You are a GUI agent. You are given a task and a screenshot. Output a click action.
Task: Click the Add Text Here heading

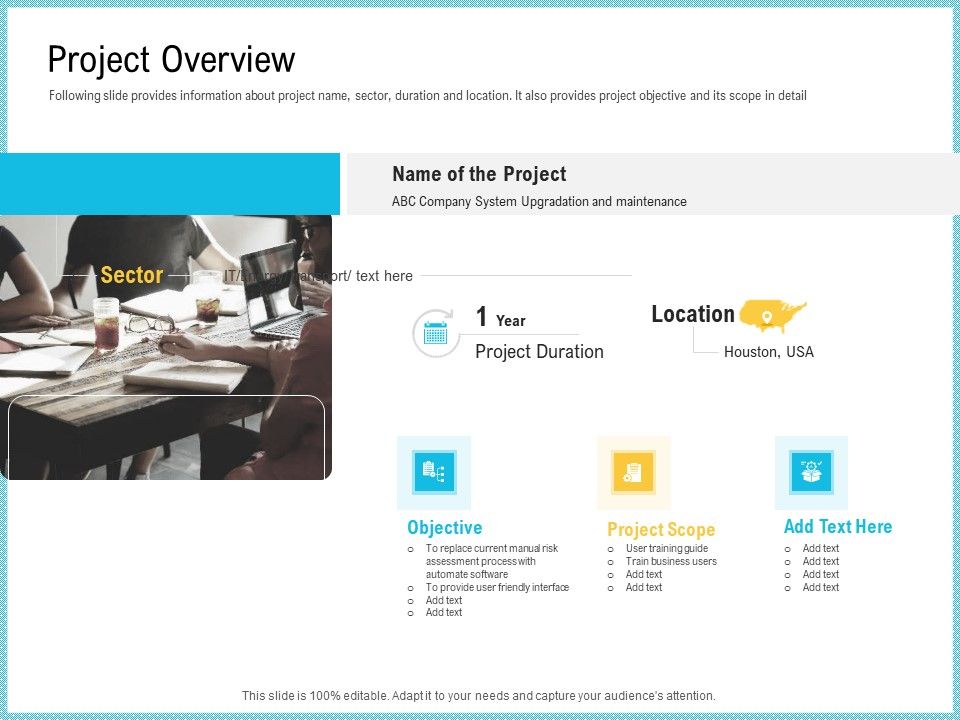pos(838,527)
